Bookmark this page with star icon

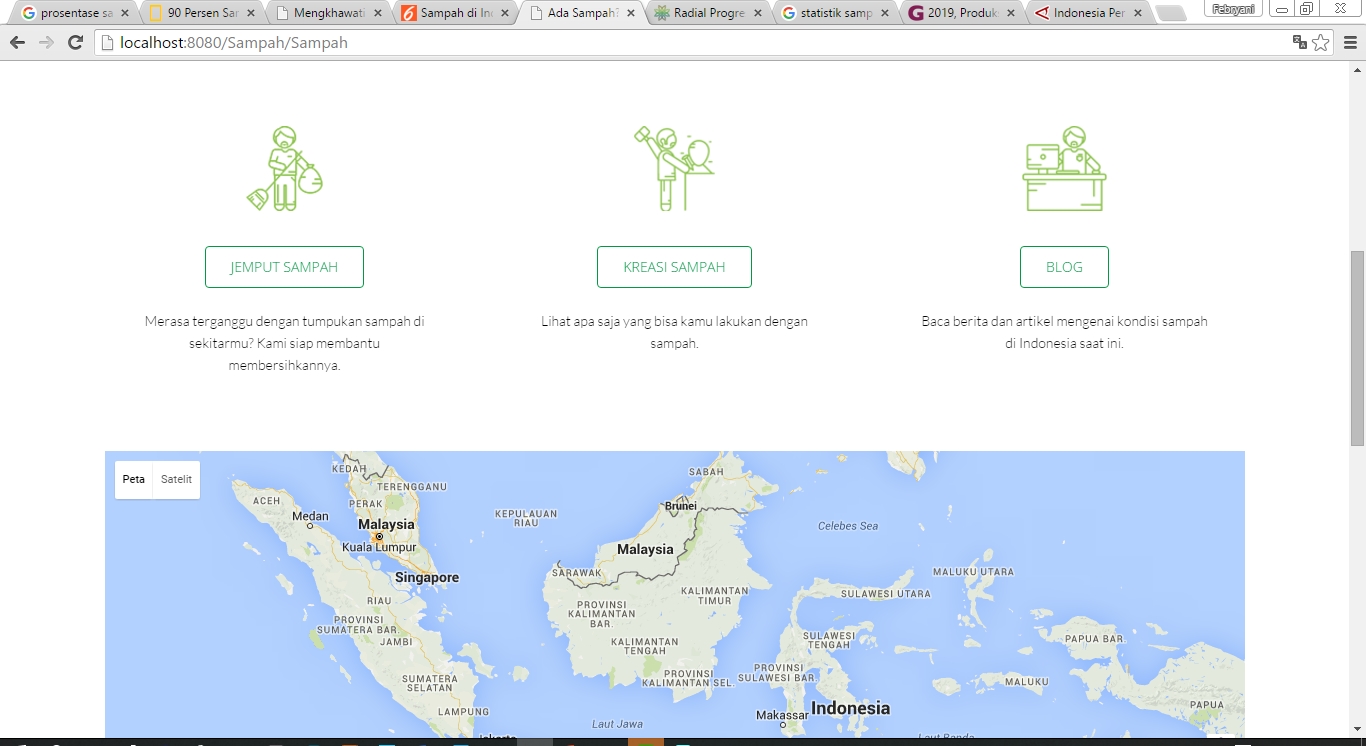click(1321, 42)
